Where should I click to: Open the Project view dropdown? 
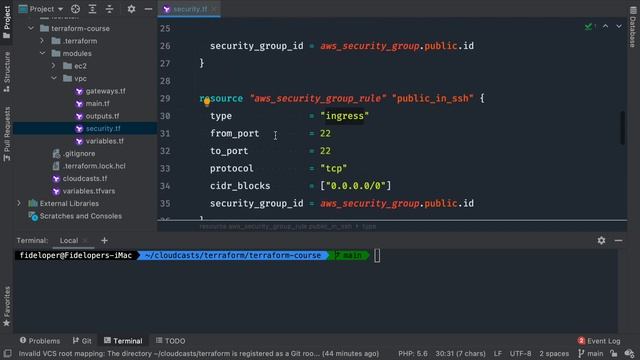pyautogui.click(x=41, y=9)
